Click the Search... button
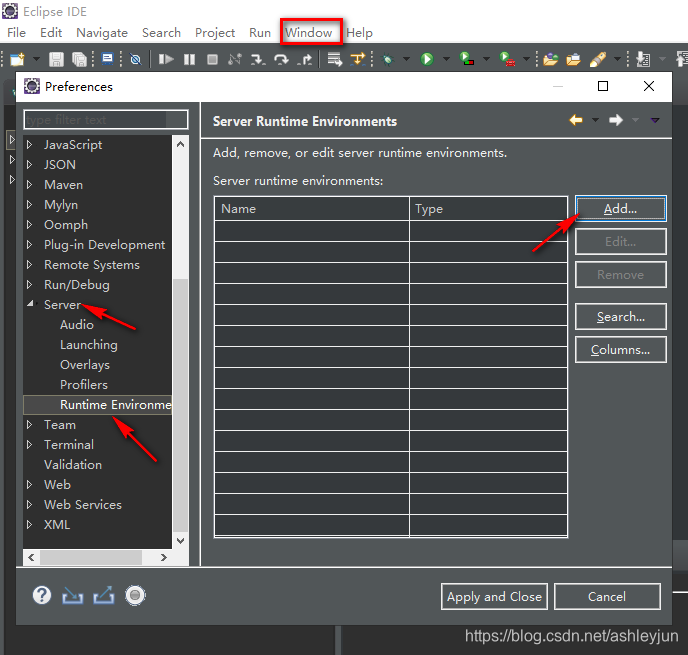This screenshot has height=655, width=688. [620, 316]
